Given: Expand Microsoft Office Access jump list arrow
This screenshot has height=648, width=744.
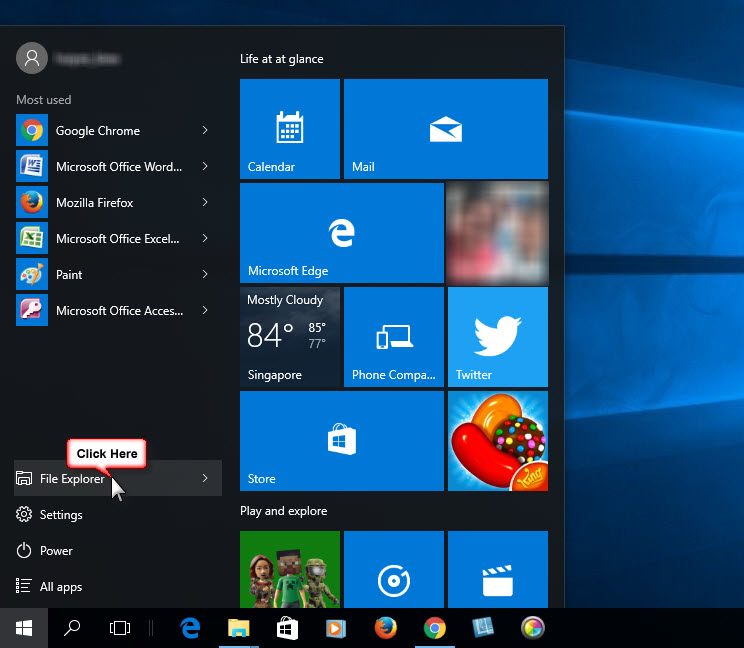Looking at the screenshot, I should (x=205, y=310).
